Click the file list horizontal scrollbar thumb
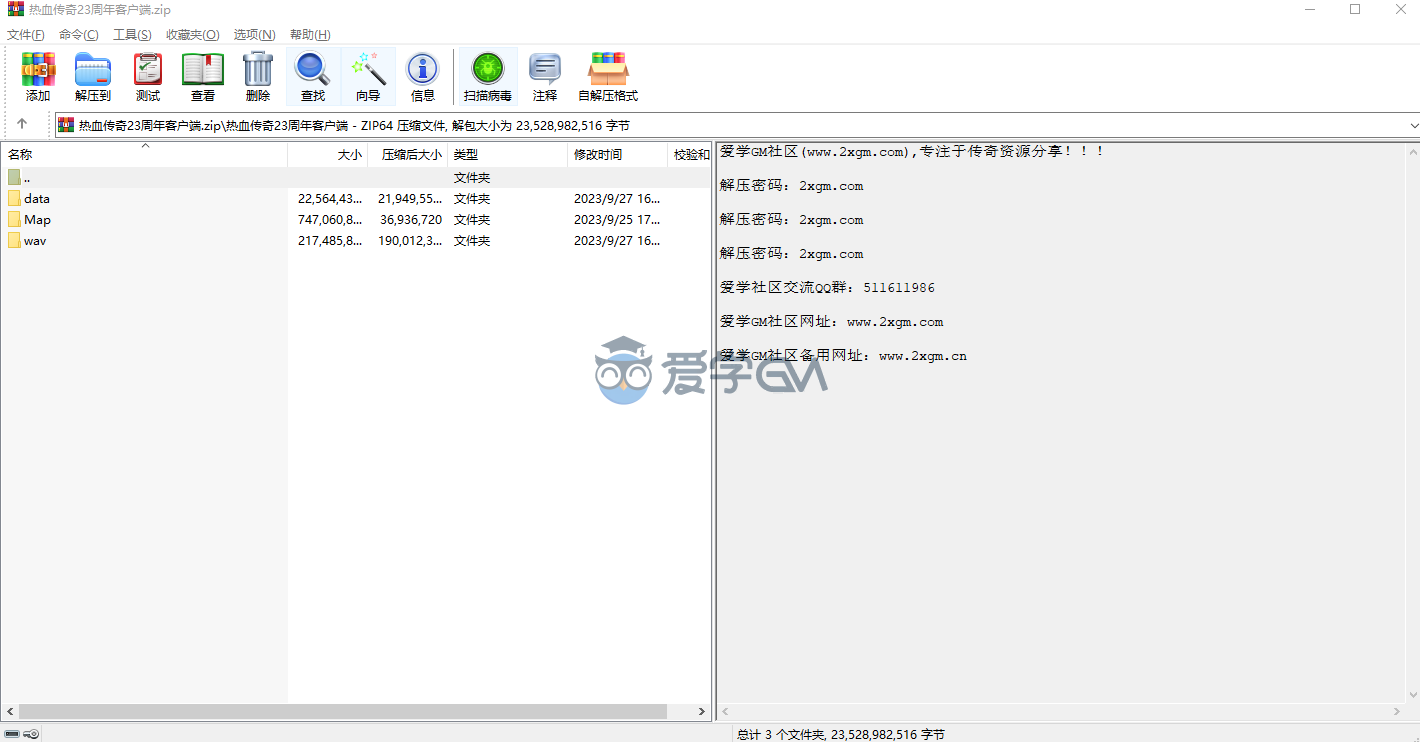1420x742 pixels. point(342,711)
